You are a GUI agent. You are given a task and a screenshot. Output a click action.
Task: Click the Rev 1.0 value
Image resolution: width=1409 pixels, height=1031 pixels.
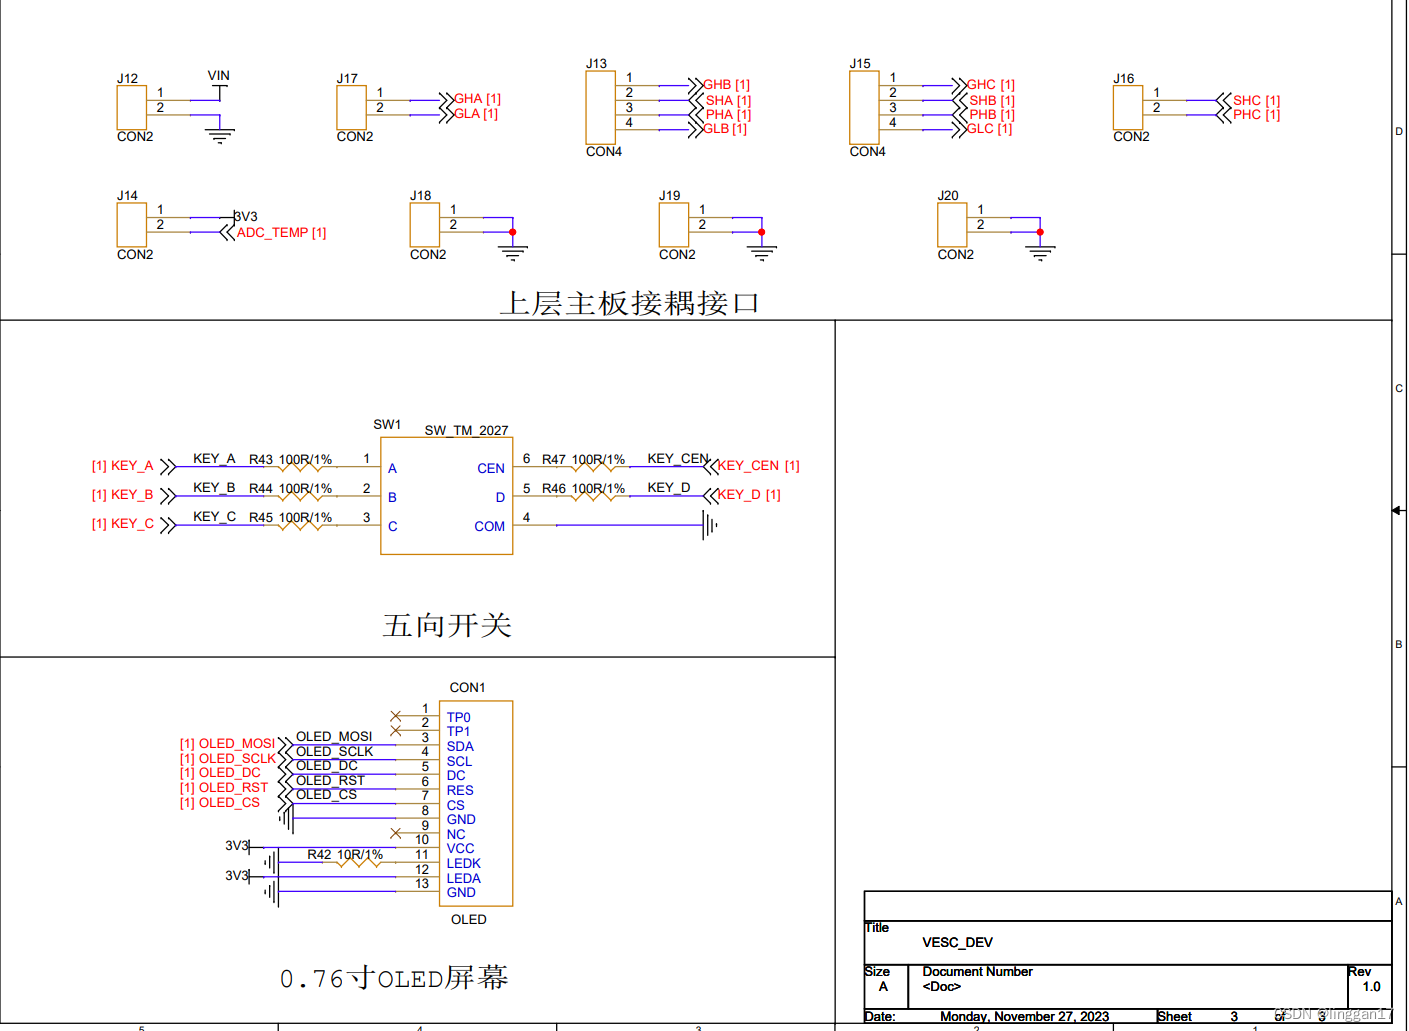pos(1371,986)
